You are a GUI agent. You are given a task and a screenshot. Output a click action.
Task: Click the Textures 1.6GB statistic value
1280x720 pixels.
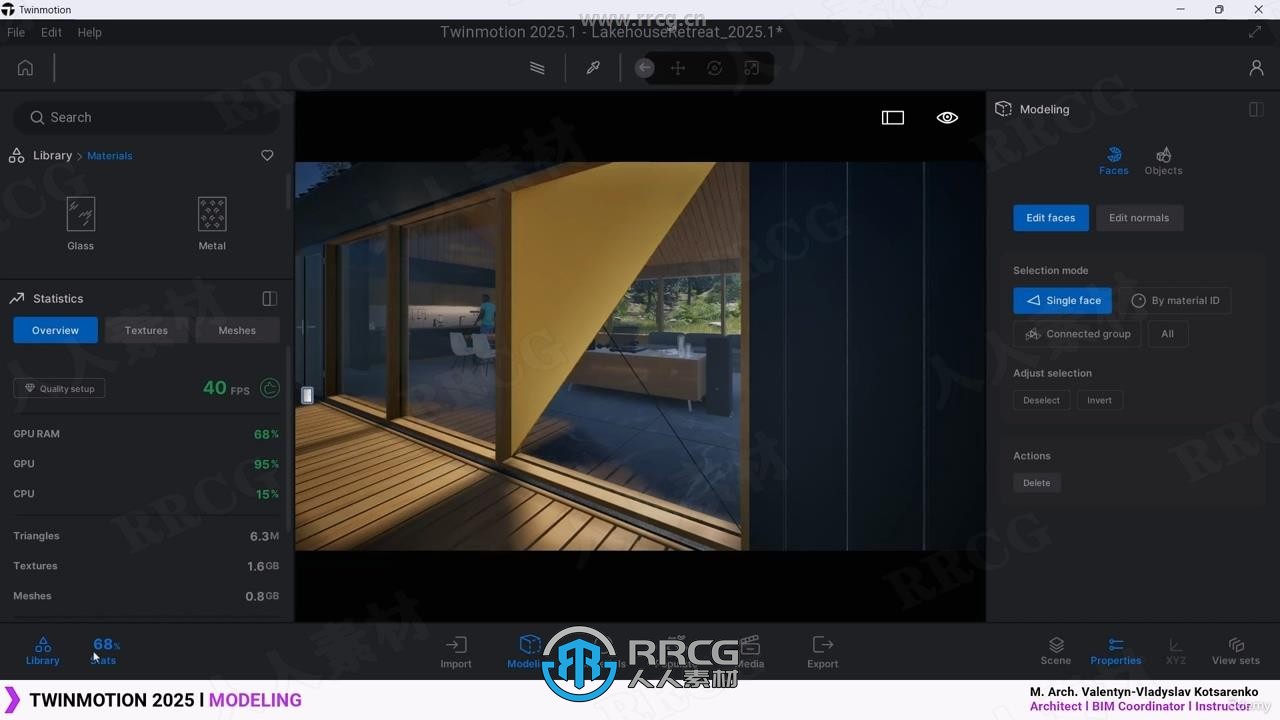coord(263,566)
